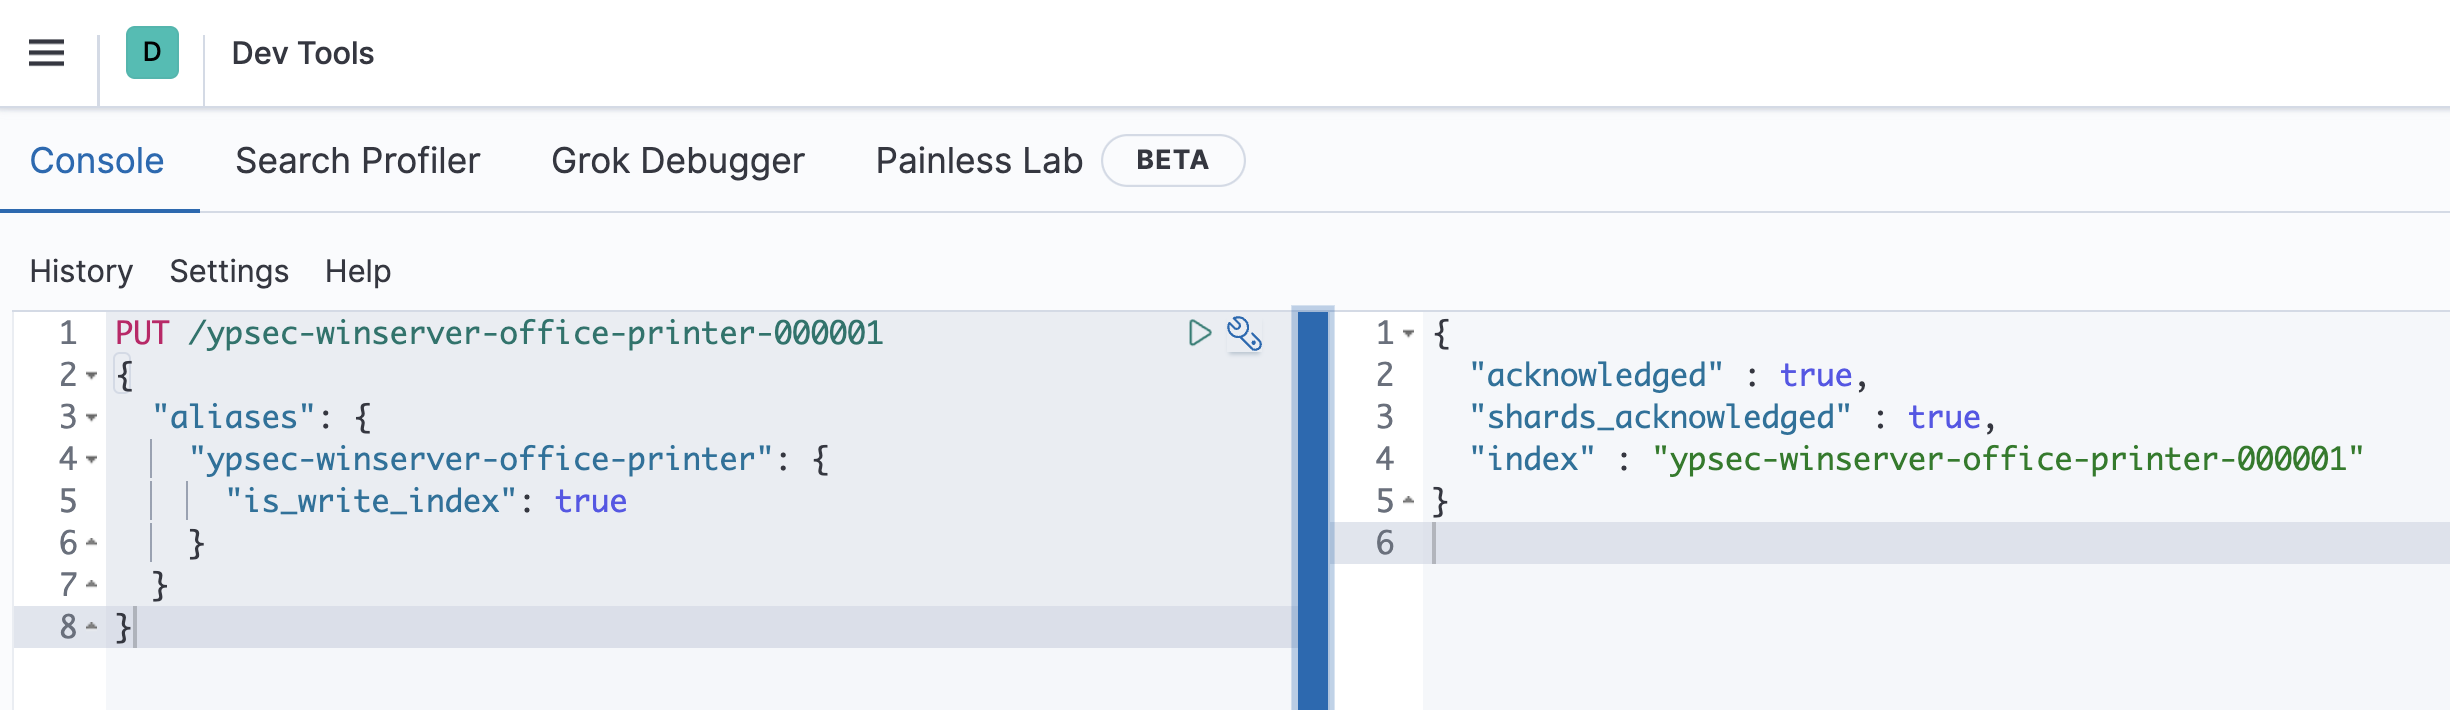Select the Console tab
This screenshot has height=710, width=2450.
coord(97,161)
